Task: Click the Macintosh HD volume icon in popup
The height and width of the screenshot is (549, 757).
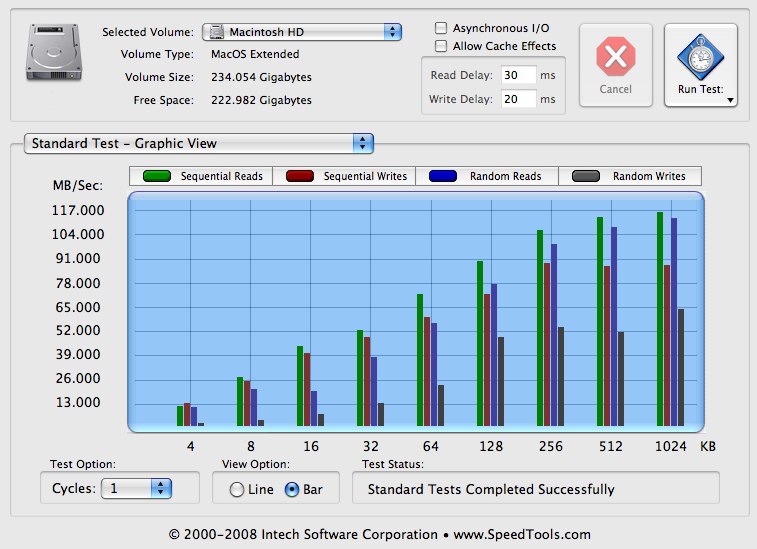Action: pyautogui.click(x=217, y=32)
